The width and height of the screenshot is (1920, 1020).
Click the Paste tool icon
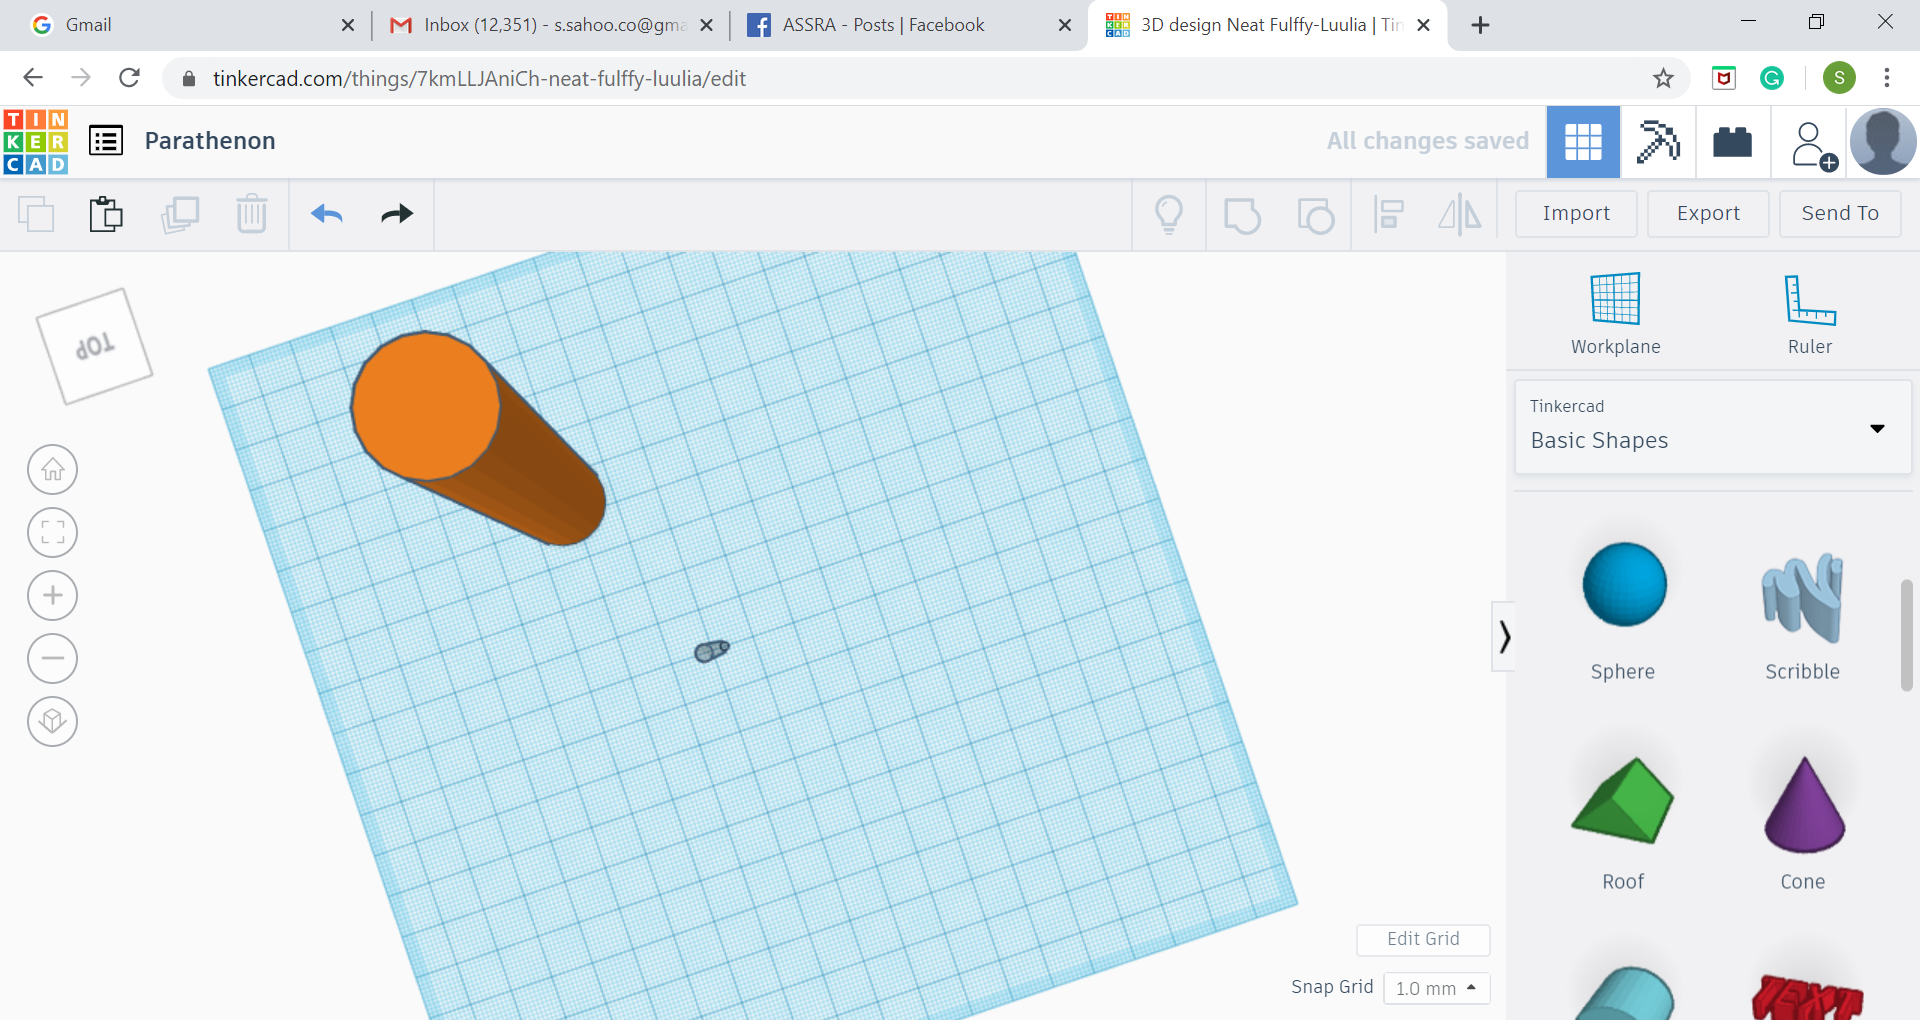coord(106,214)
